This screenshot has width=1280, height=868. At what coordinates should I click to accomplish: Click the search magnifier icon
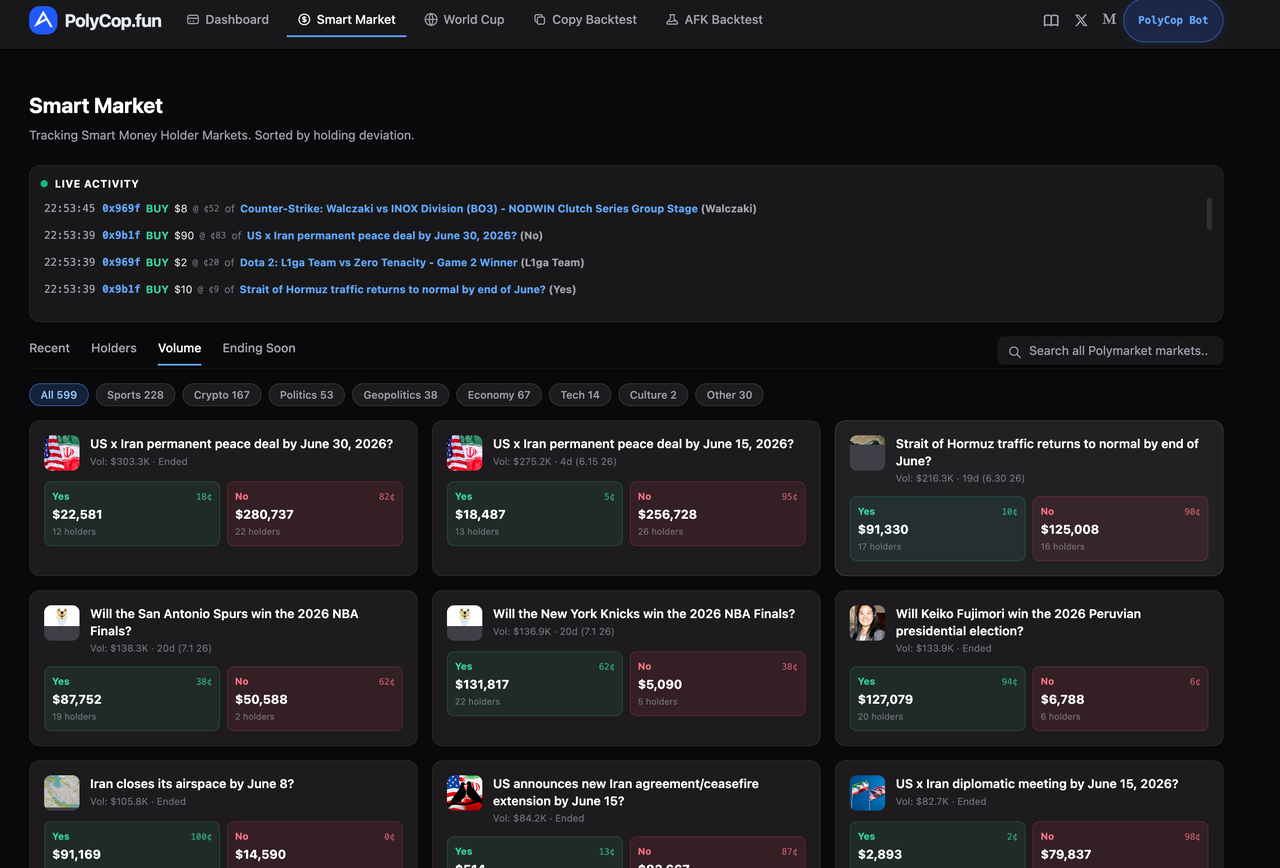pos(1015,351)
